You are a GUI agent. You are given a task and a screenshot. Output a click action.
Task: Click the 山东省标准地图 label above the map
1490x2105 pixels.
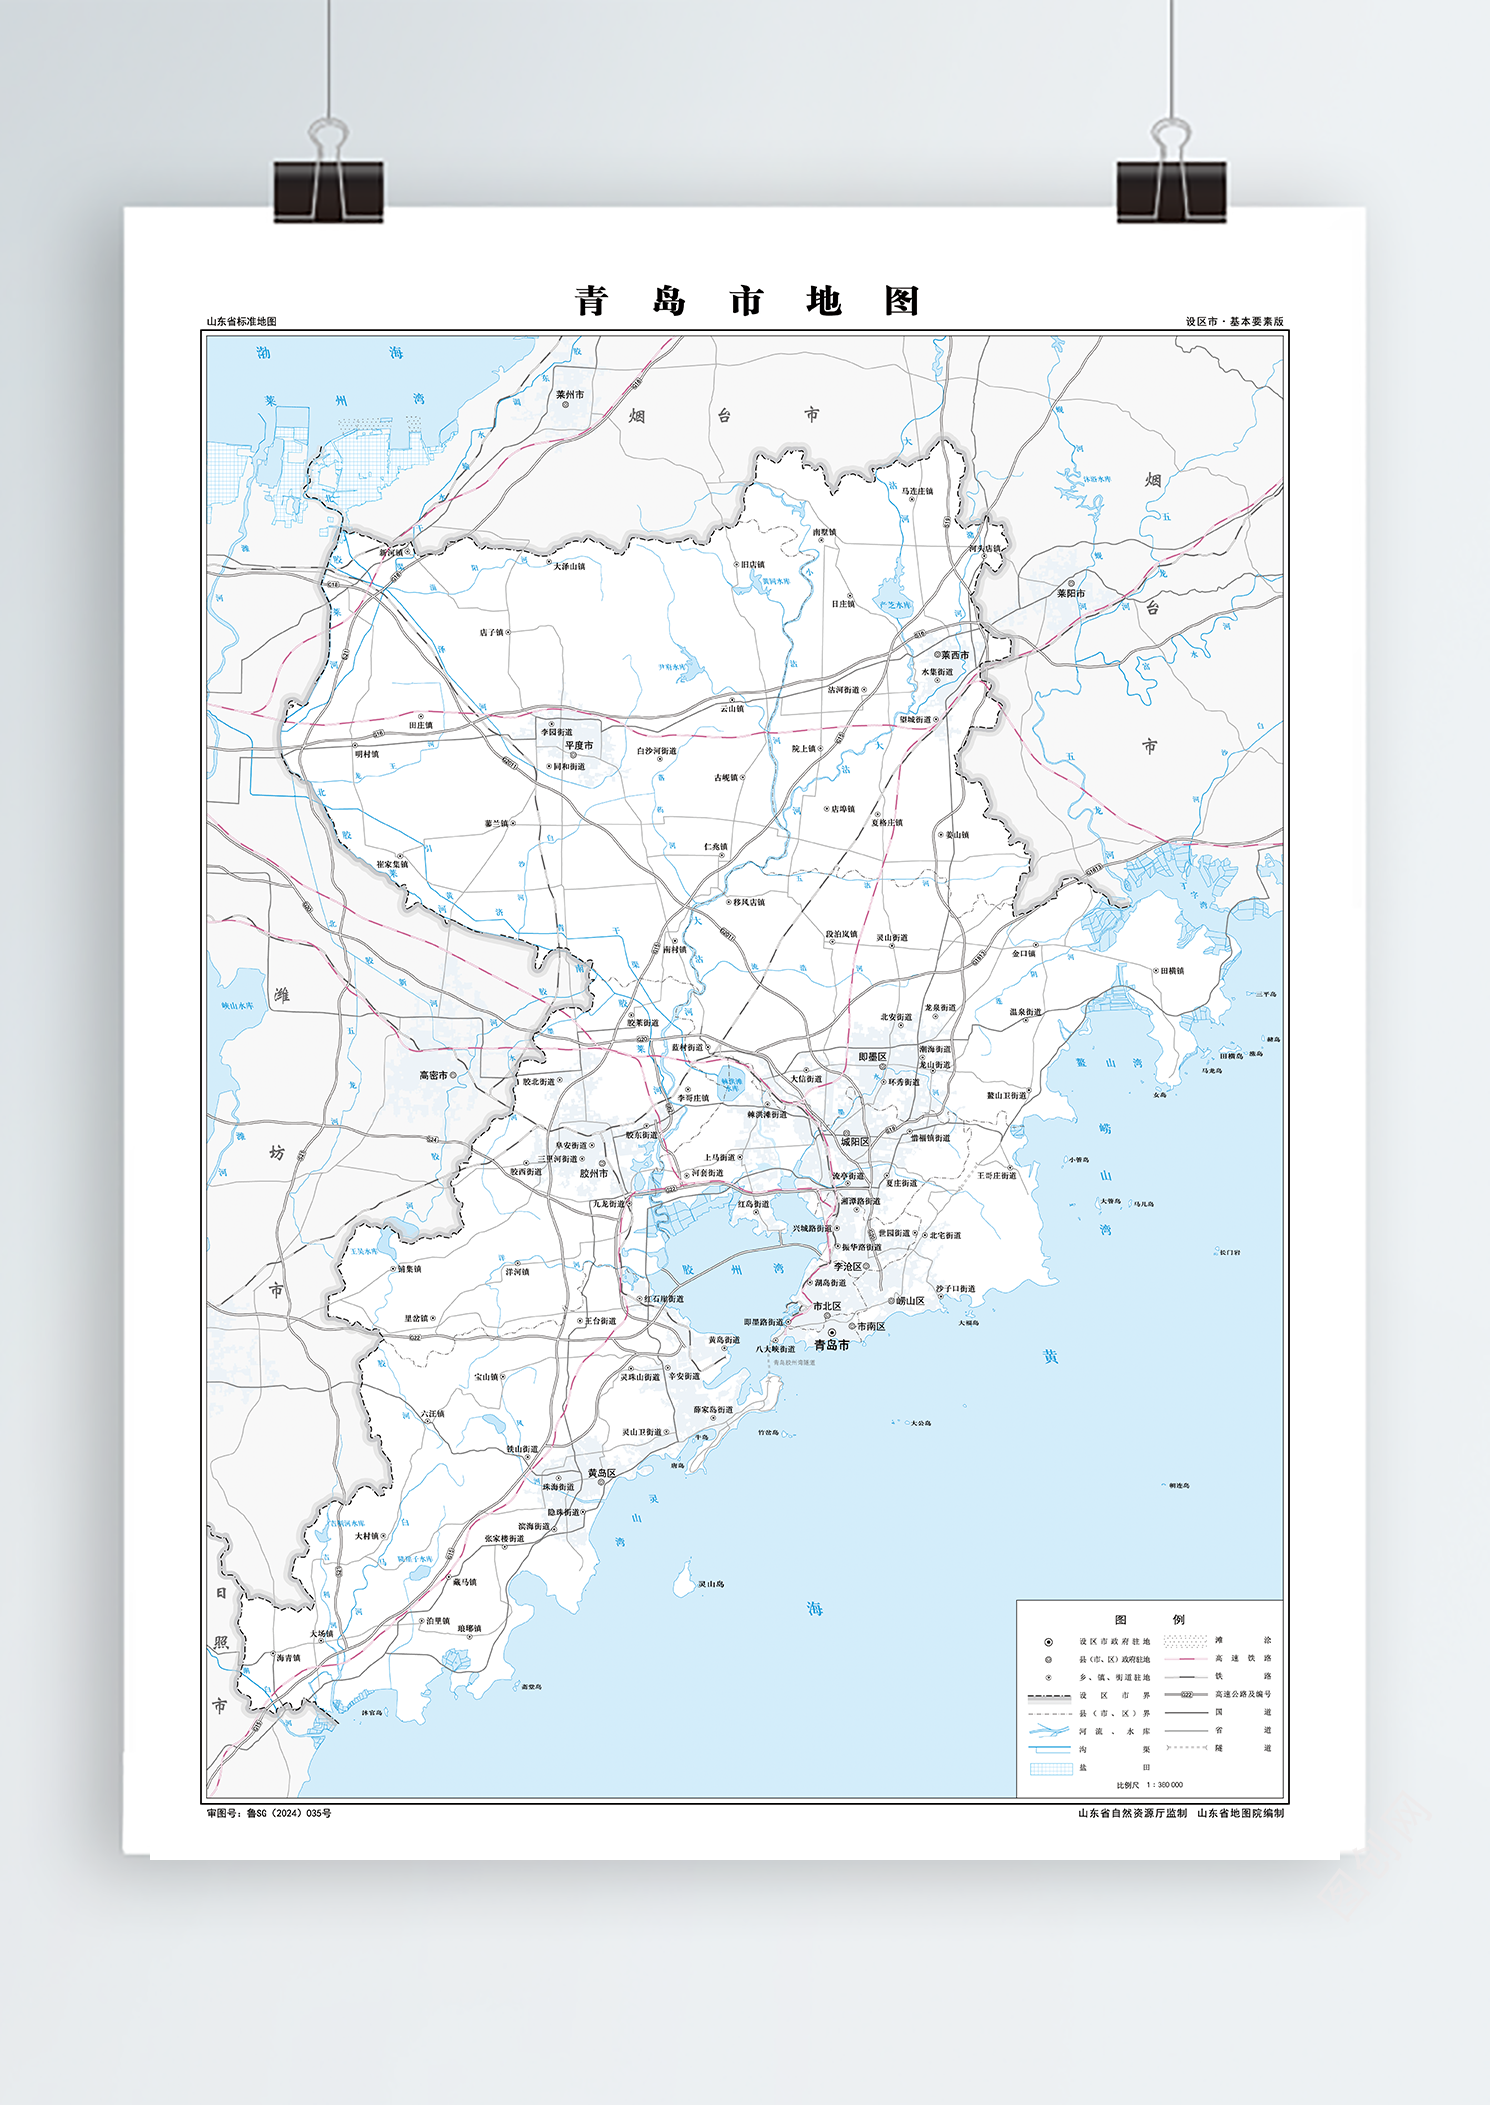(241, 322)
